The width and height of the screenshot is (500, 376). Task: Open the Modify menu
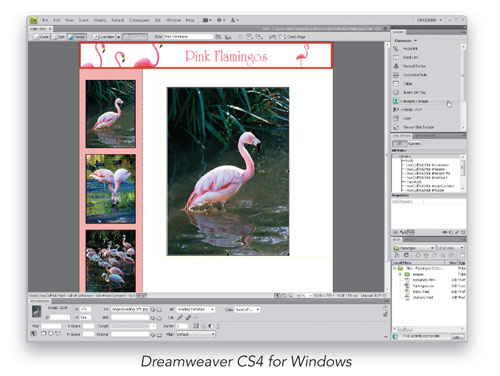point(100,20)
